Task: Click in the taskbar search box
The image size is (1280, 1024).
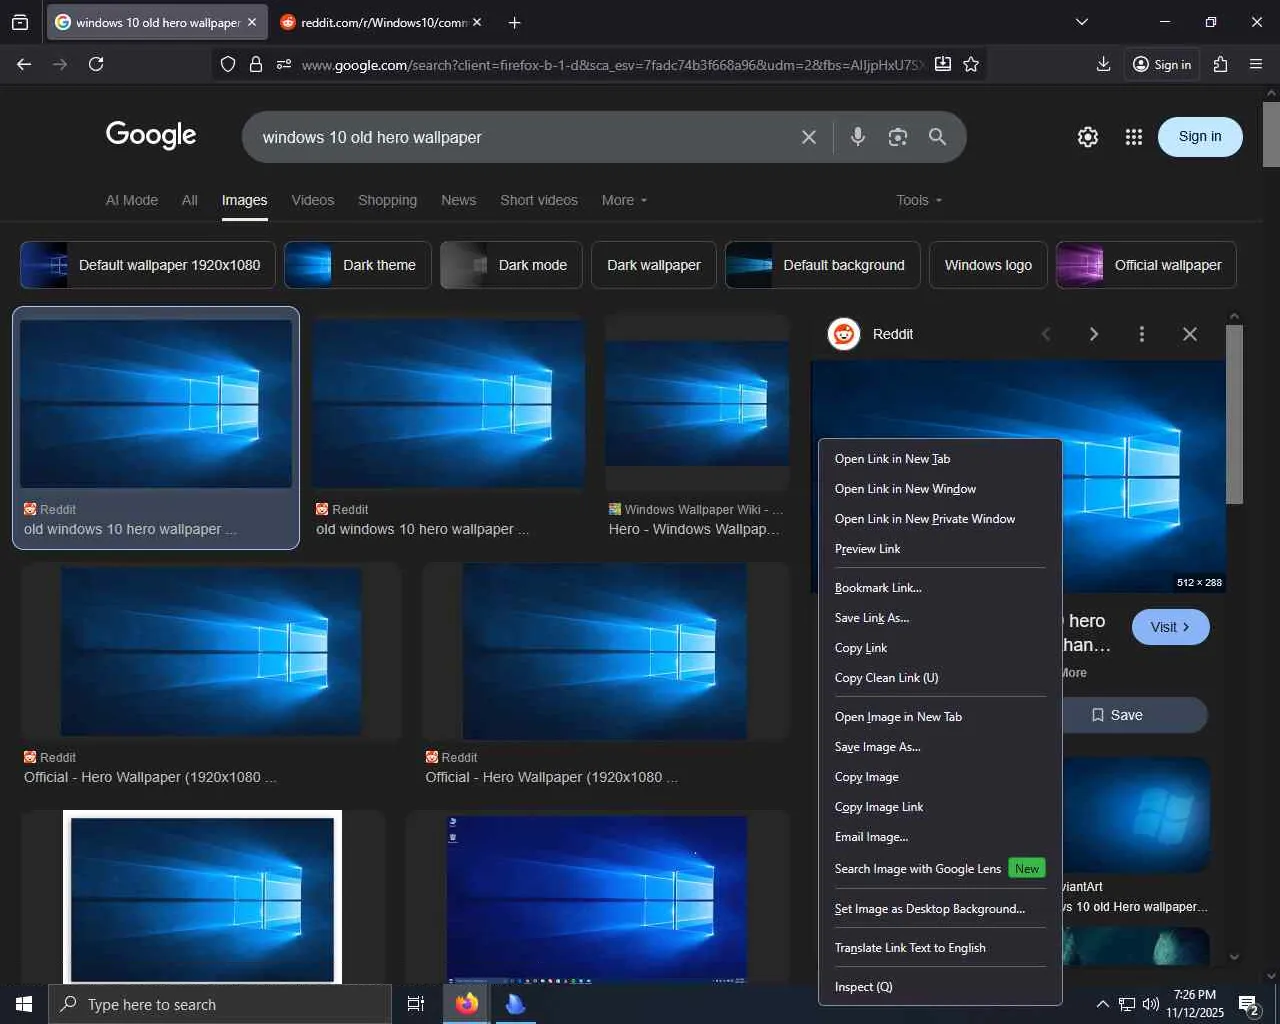Action: pos(220,1004)
